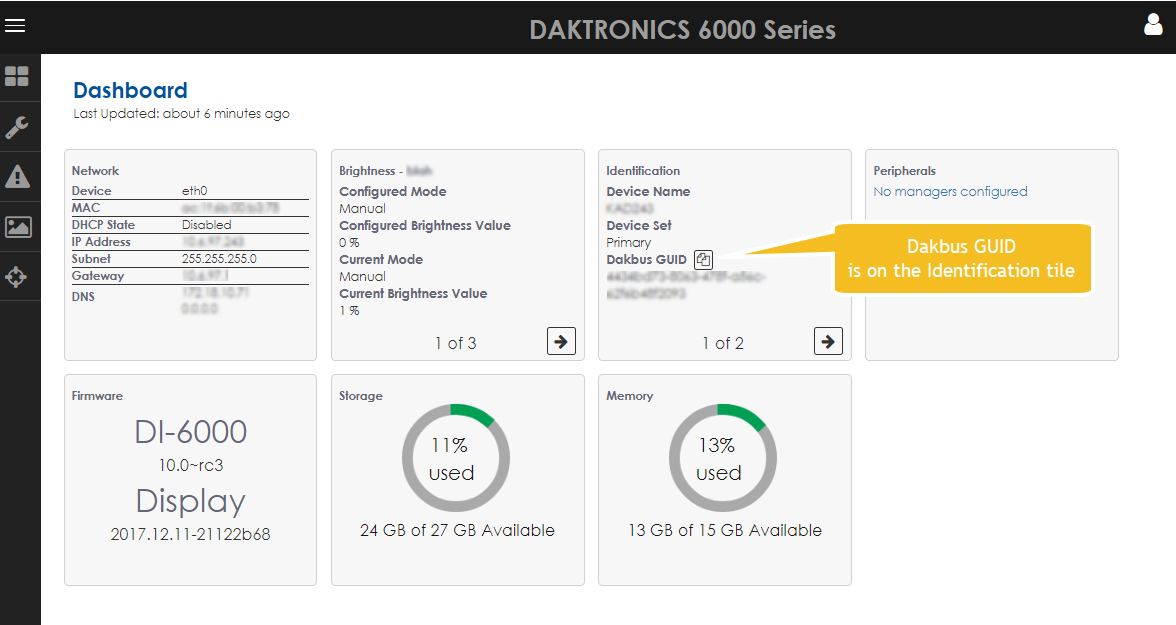Open the hamburger menu
Screen dimensions: 1176x625
[x=15, y=26]
